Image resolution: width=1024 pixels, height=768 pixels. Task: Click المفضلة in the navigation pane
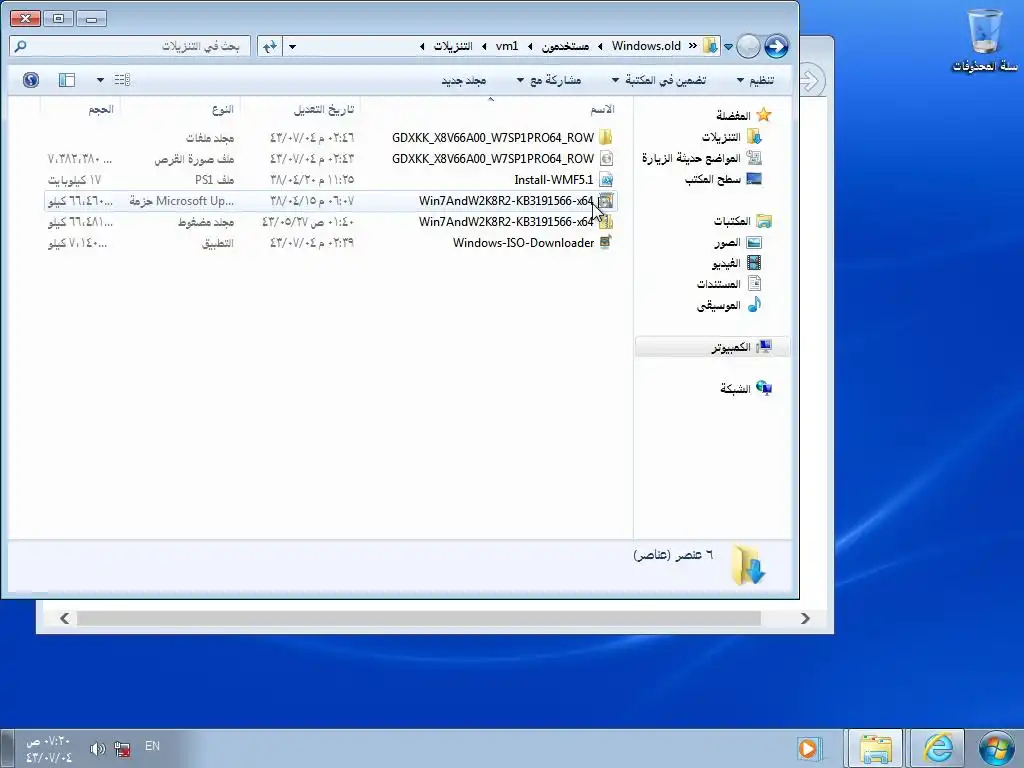733,116
